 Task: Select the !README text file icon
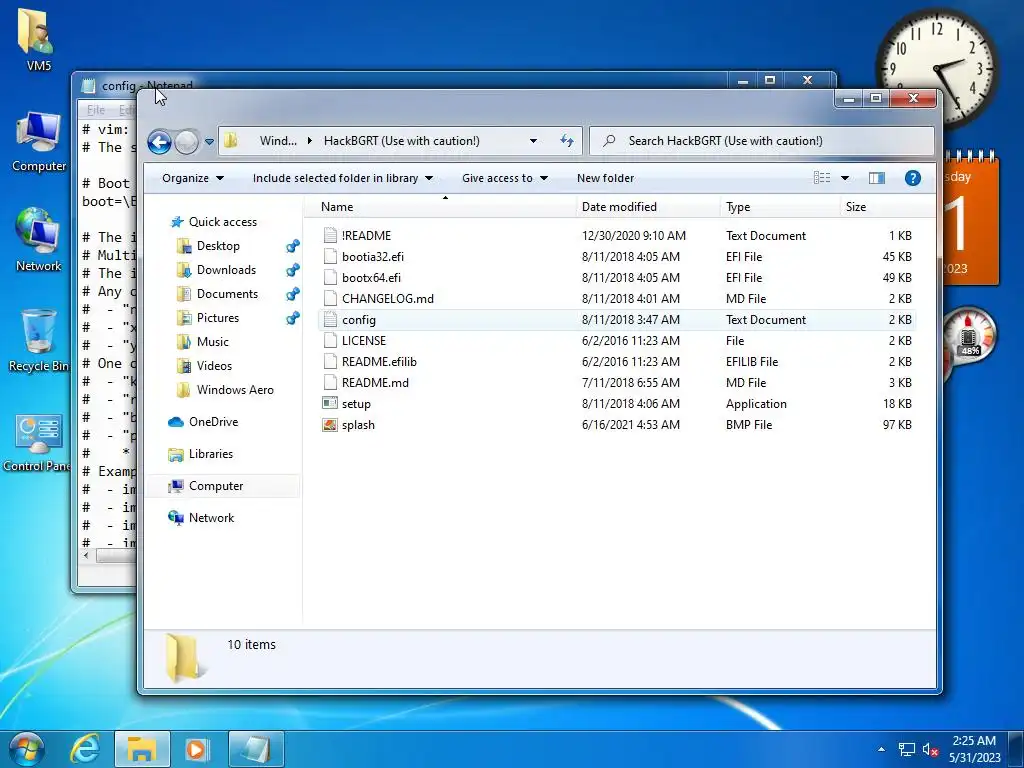click(330, 236)
